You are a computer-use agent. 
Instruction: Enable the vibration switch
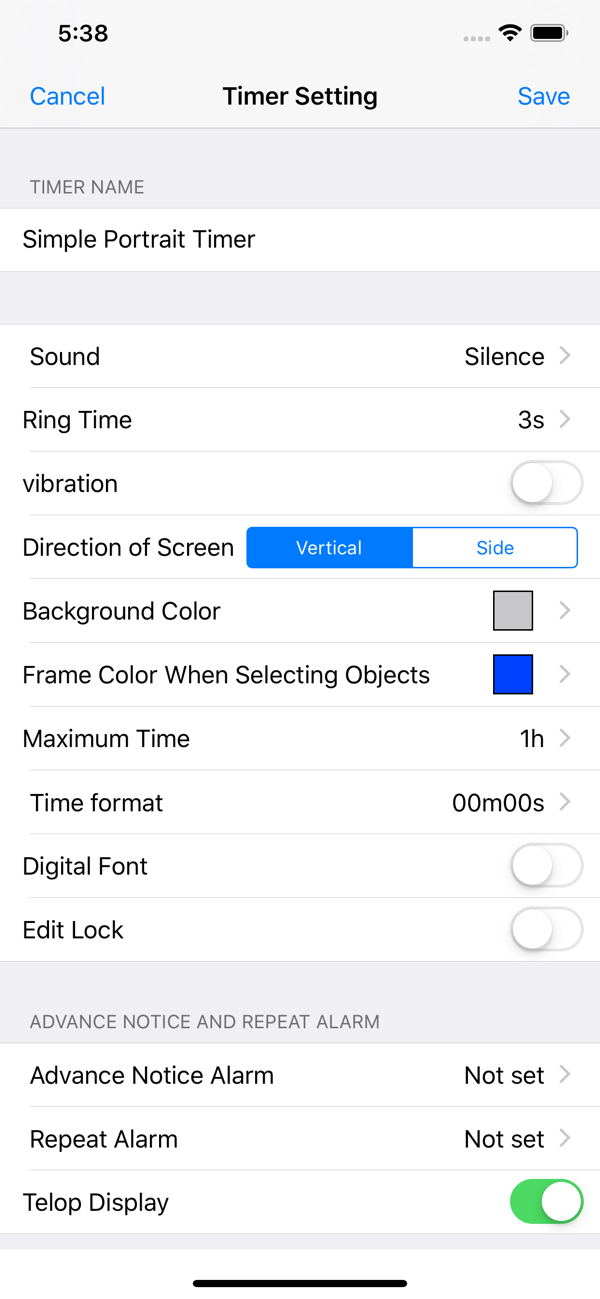pyautogui.click(x=546, y=484)
